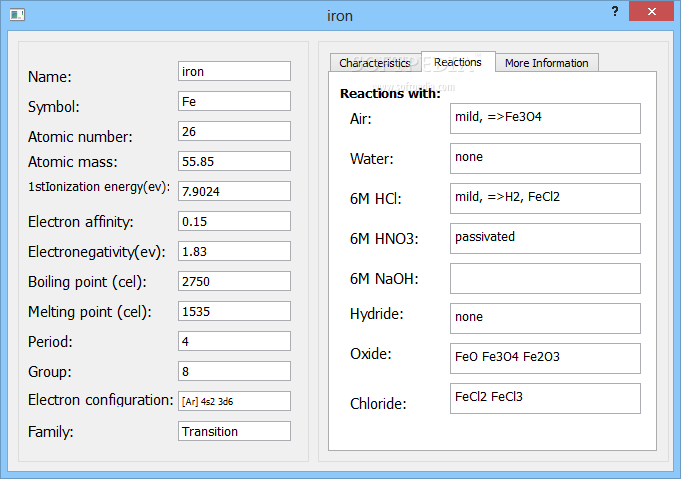
Task: Click the Period field showing 4
Action: tap(234, 341)
